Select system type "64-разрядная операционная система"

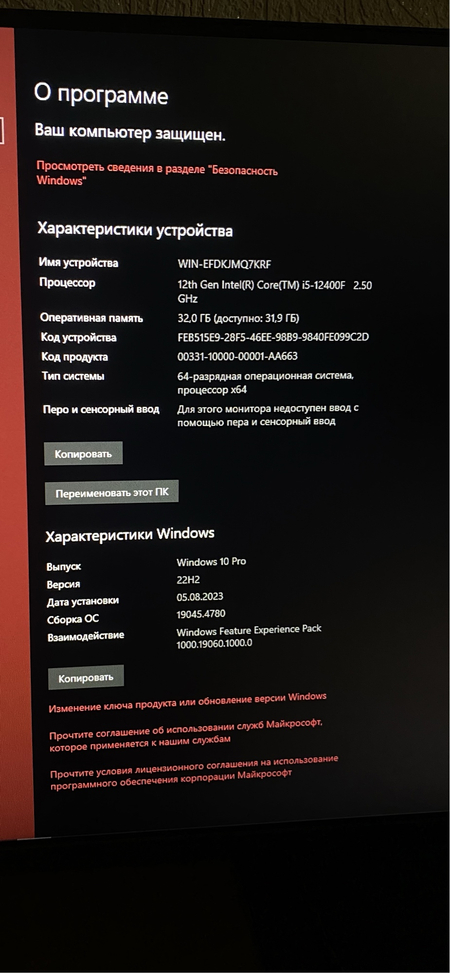coord(266,382)
